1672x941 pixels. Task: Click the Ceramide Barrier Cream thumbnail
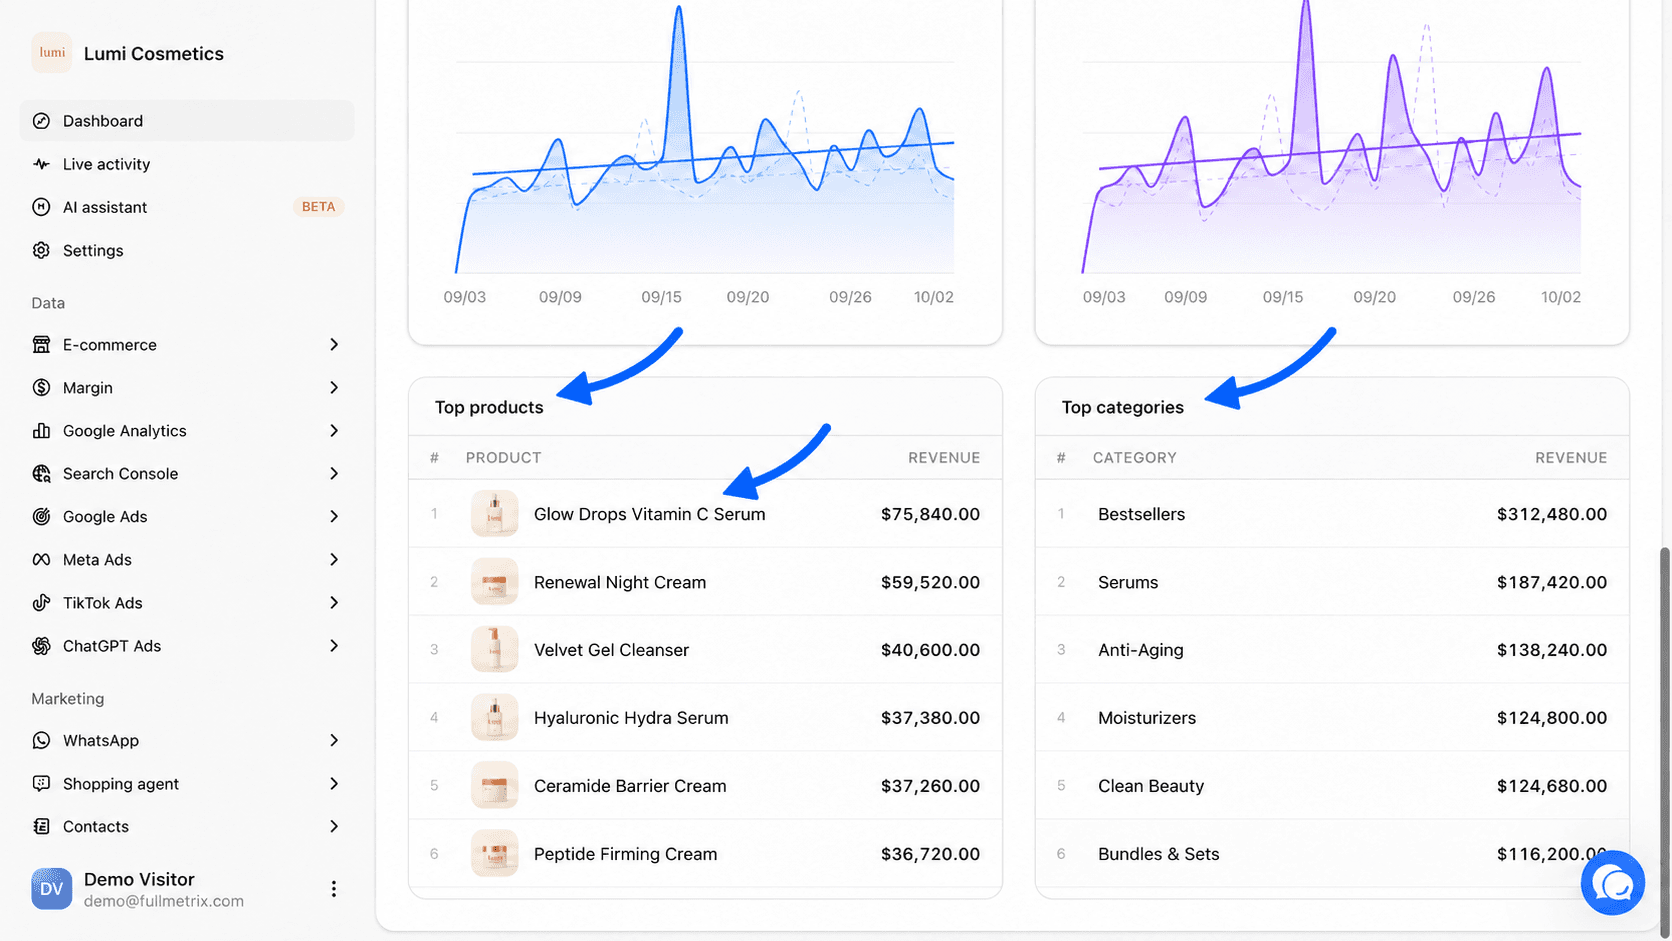tap(494, 785)
